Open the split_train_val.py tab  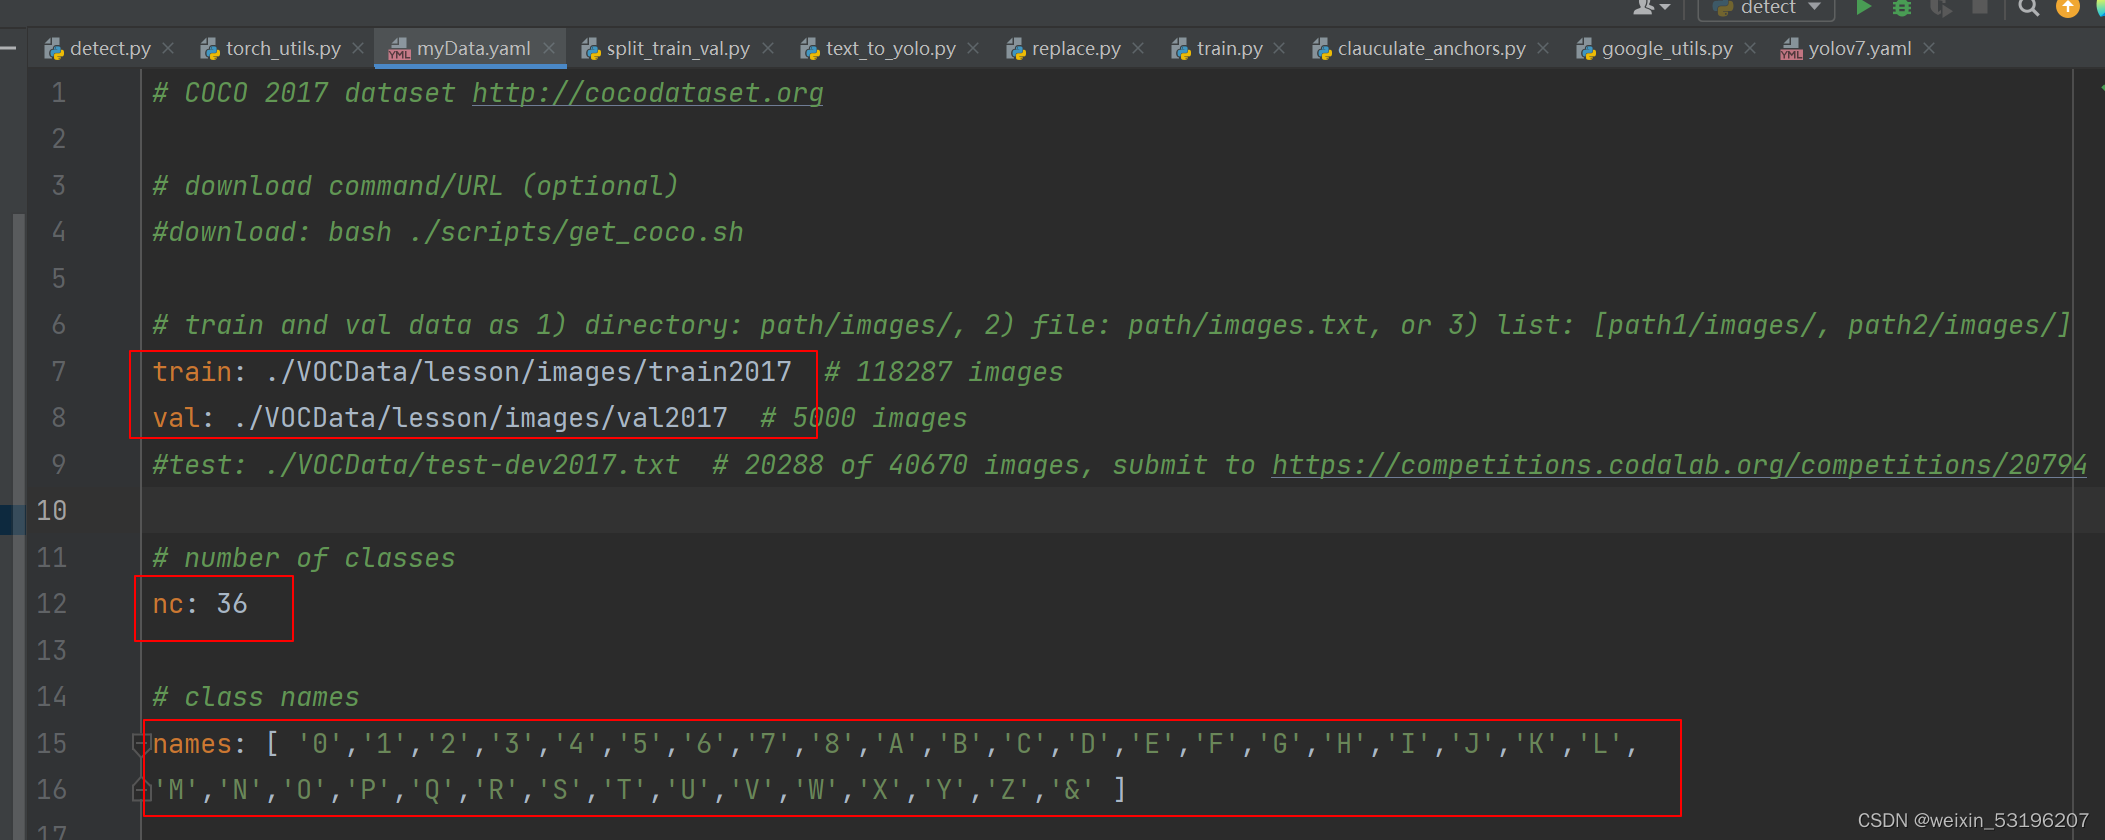point(678,48)
